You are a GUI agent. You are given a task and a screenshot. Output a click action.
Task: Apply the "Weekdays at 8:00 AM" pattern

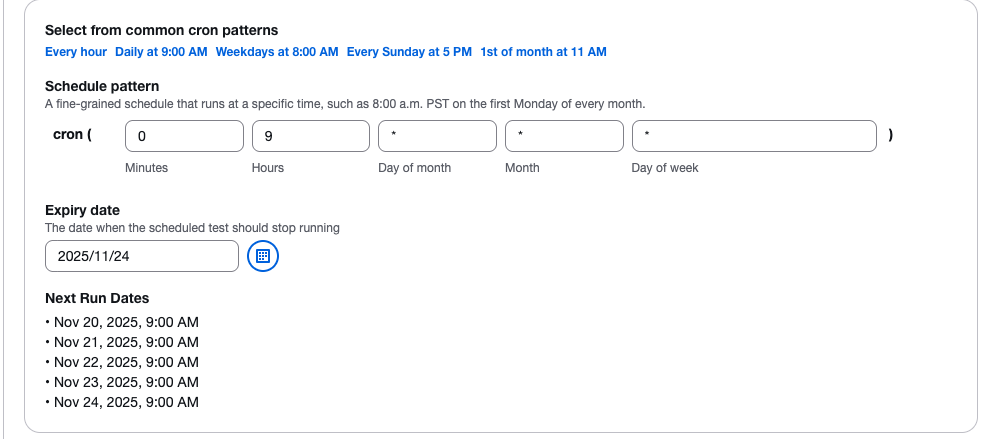277,52
